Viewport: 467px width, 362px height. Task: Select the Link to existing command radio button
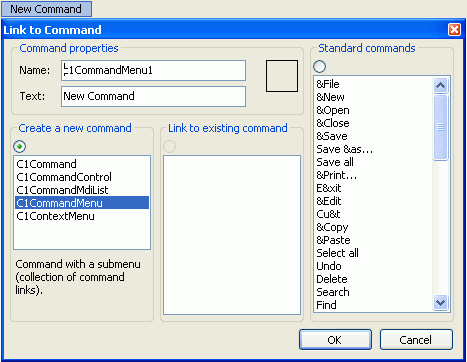tap(169, 146)
